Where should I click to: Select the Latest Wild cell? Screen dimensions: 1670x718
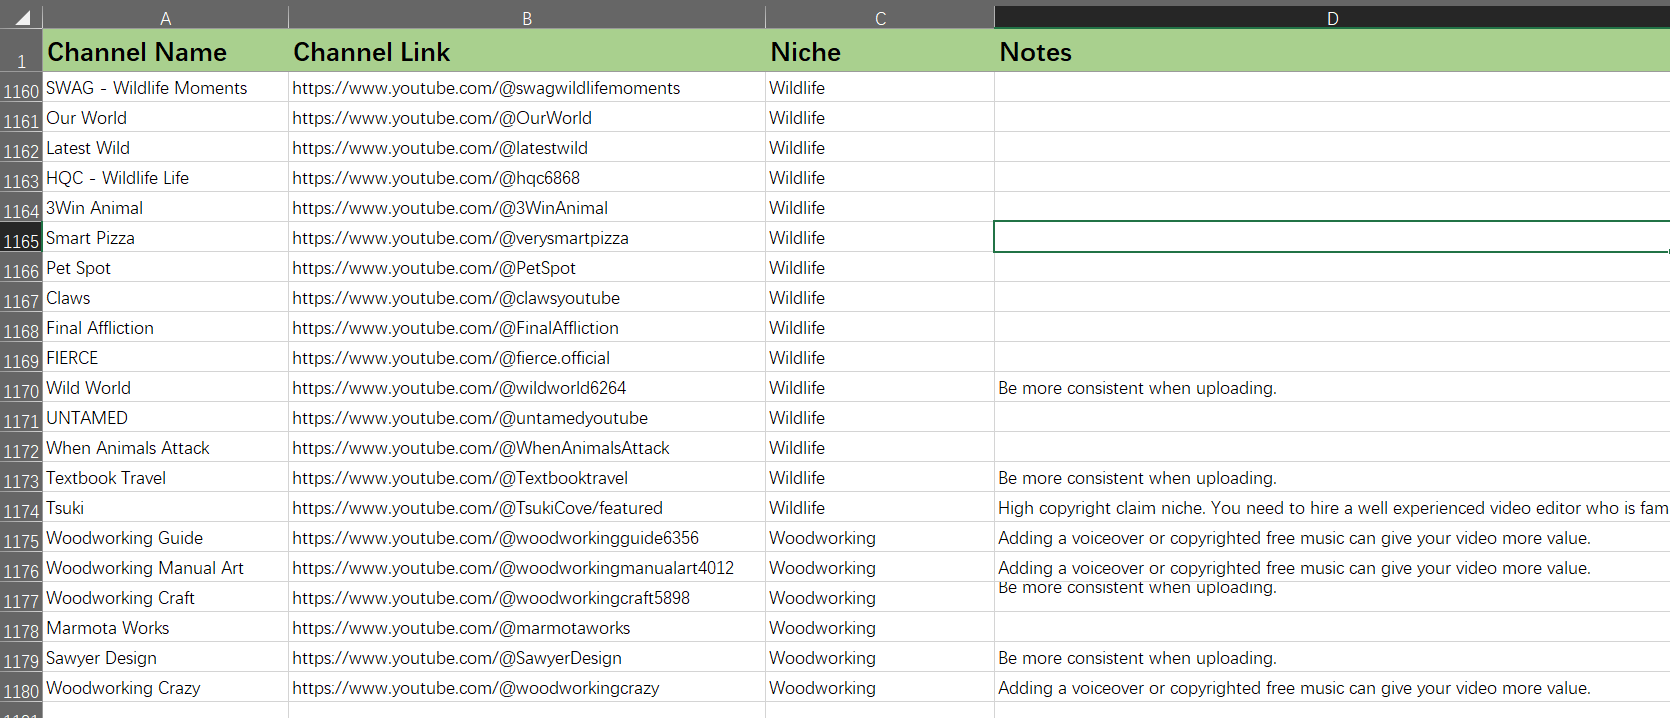(165, 147)
